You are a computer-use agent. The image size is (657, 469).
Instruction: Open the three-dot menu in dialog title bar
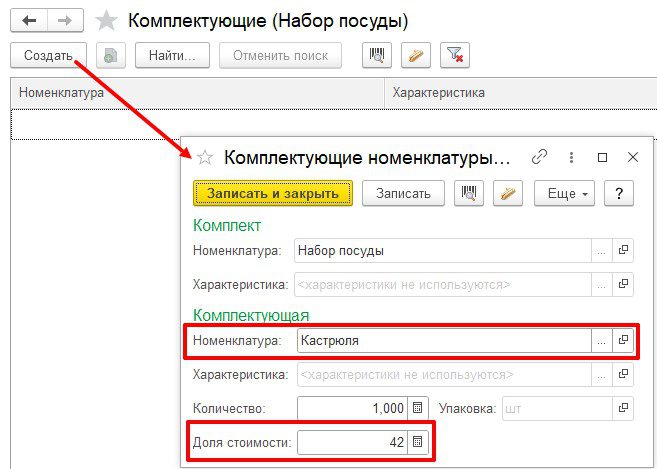[x=571, y=157]
